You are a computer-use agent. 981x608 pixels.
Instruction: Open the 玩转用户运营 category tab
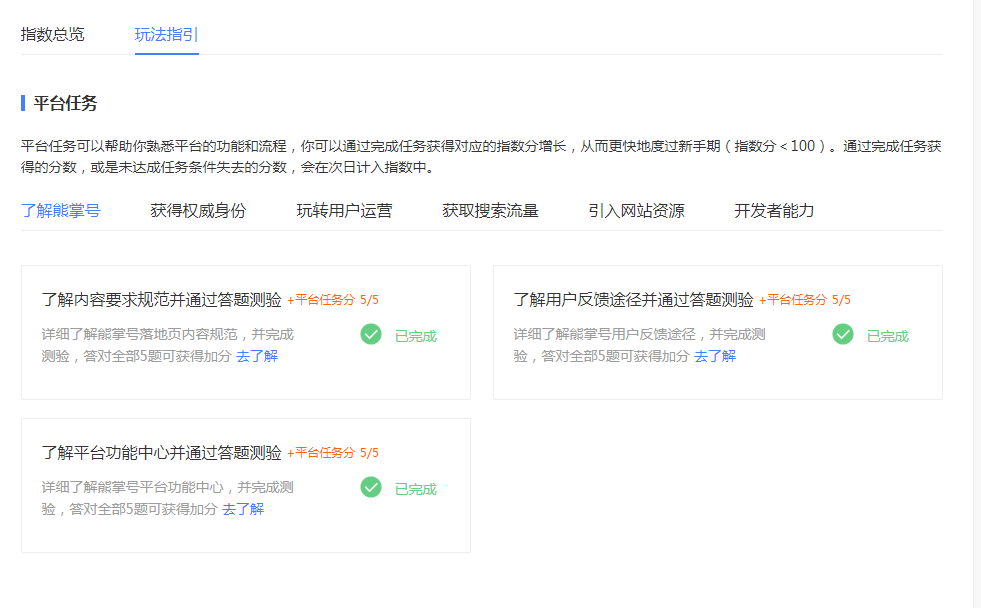coord(344,210)
